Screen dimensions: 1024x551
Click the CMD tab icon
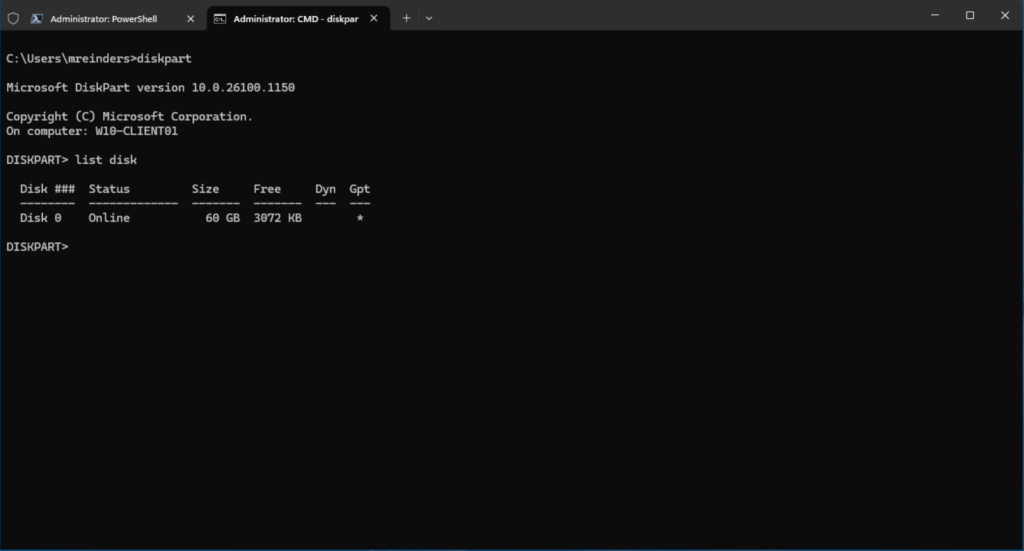220,19
